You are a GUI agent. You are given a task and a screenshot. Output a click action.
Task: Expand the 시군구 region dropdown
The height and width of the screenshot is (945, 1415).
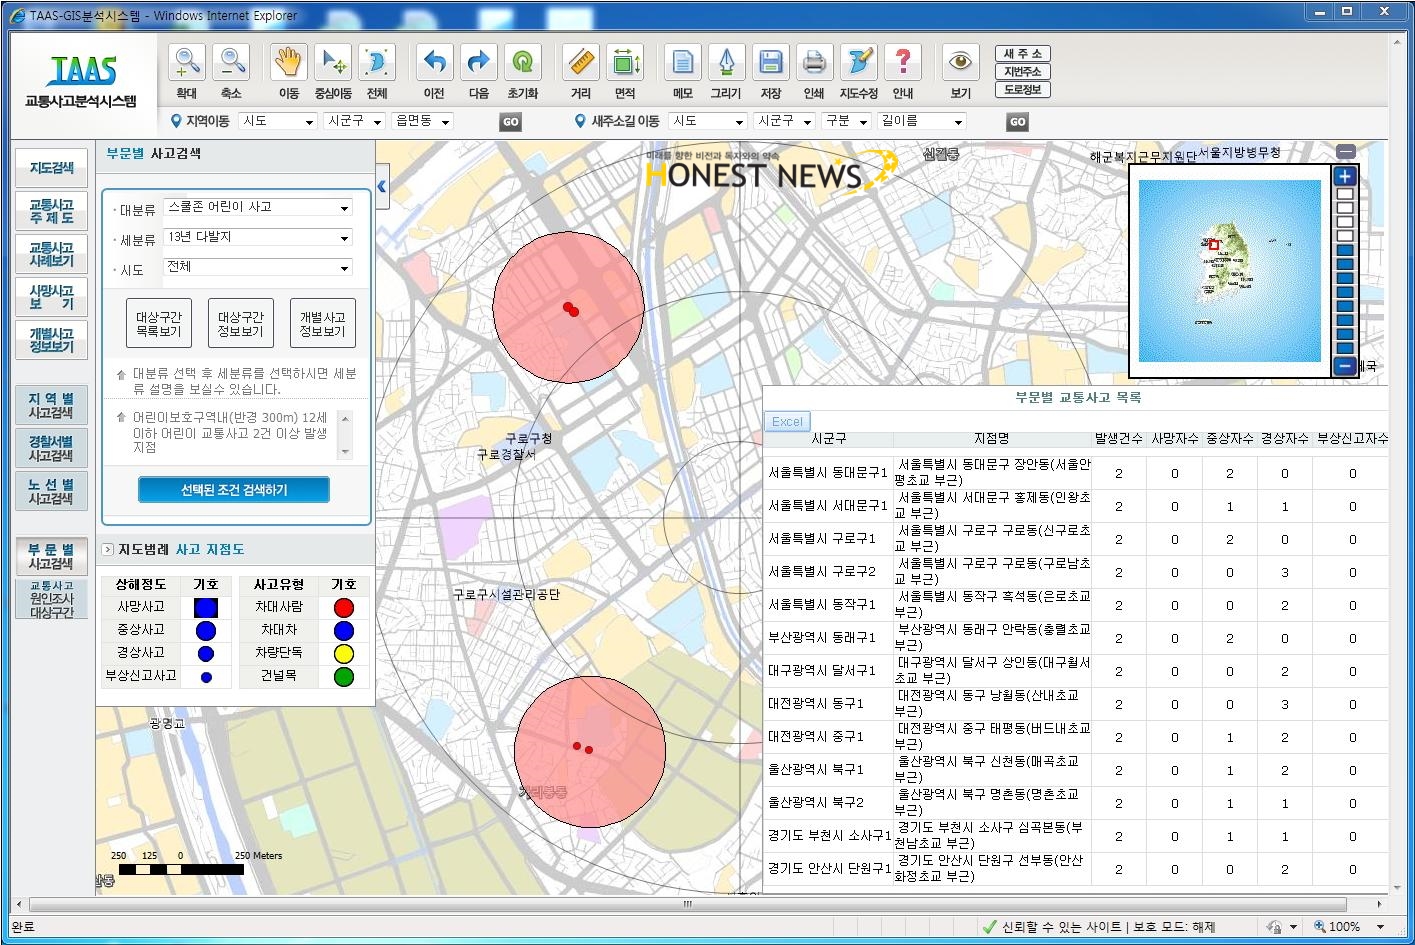tap(355, 121)
